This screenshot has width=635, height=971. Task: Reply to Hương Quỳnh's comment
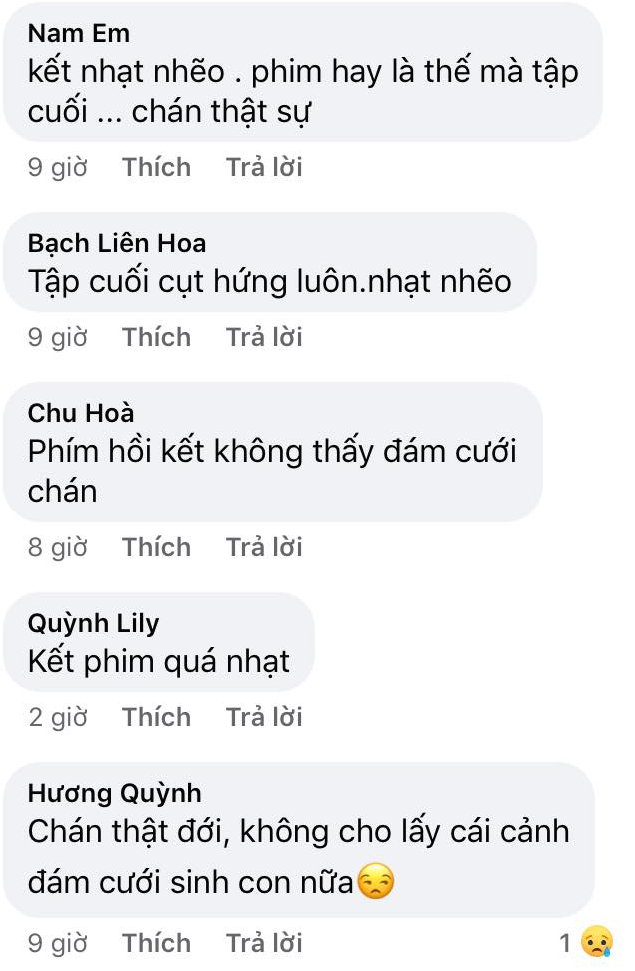click(x=264, y=943)
